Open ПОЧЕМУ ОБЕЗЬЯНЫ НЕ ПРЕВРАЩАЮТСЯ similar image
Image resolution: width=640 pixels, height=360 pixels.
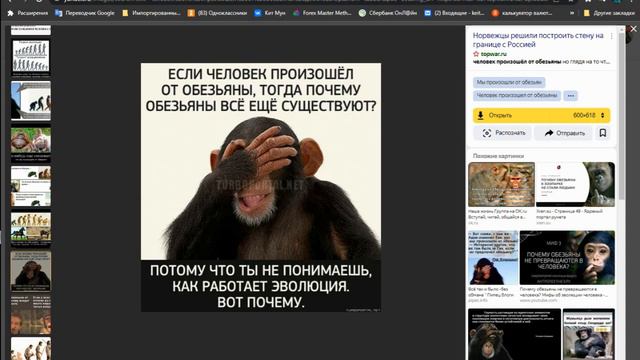(567, 258)
